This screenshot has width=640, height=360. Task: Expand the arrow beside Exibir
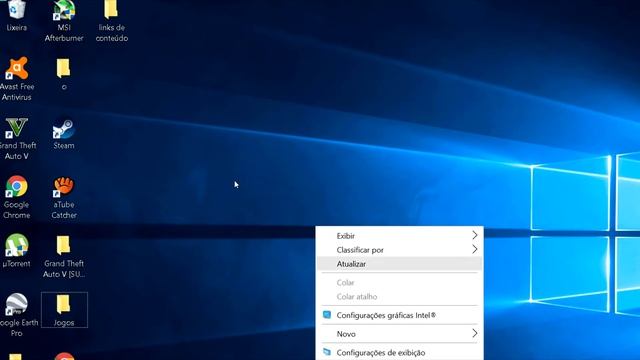pos(474,235)
